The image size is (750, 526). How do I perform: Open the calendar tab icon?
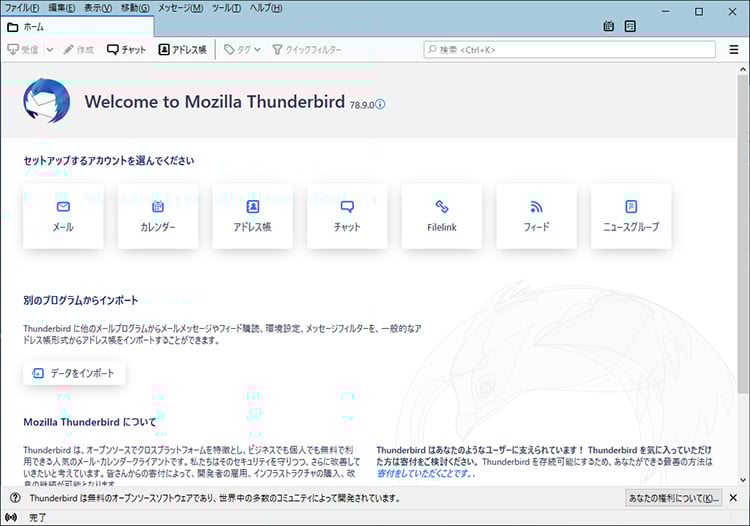(608, 26)
